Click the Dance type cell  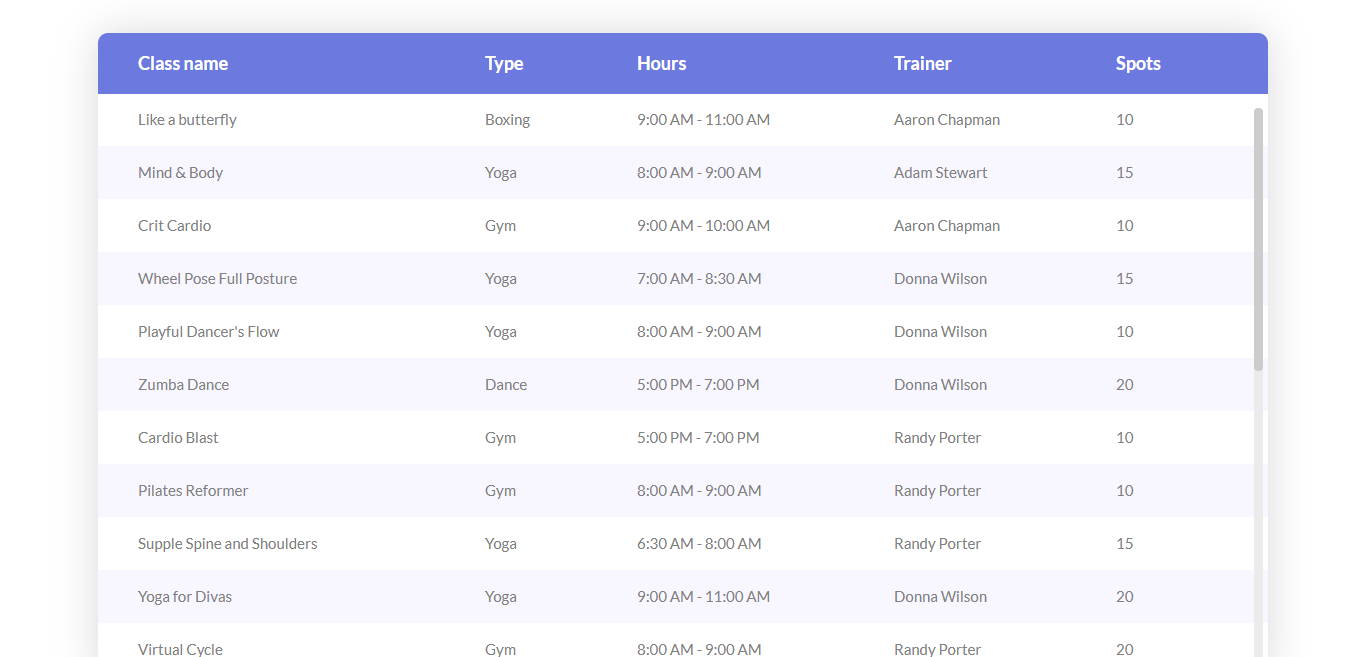click(505, 385)
